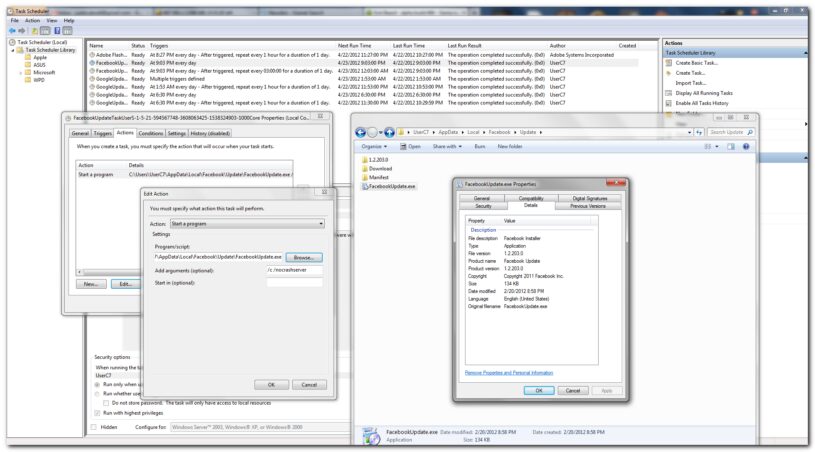Viewport: 815px width, 452px height.
Task: Open the Action menu in Task Scheduler
Action: tap(32, 20)
